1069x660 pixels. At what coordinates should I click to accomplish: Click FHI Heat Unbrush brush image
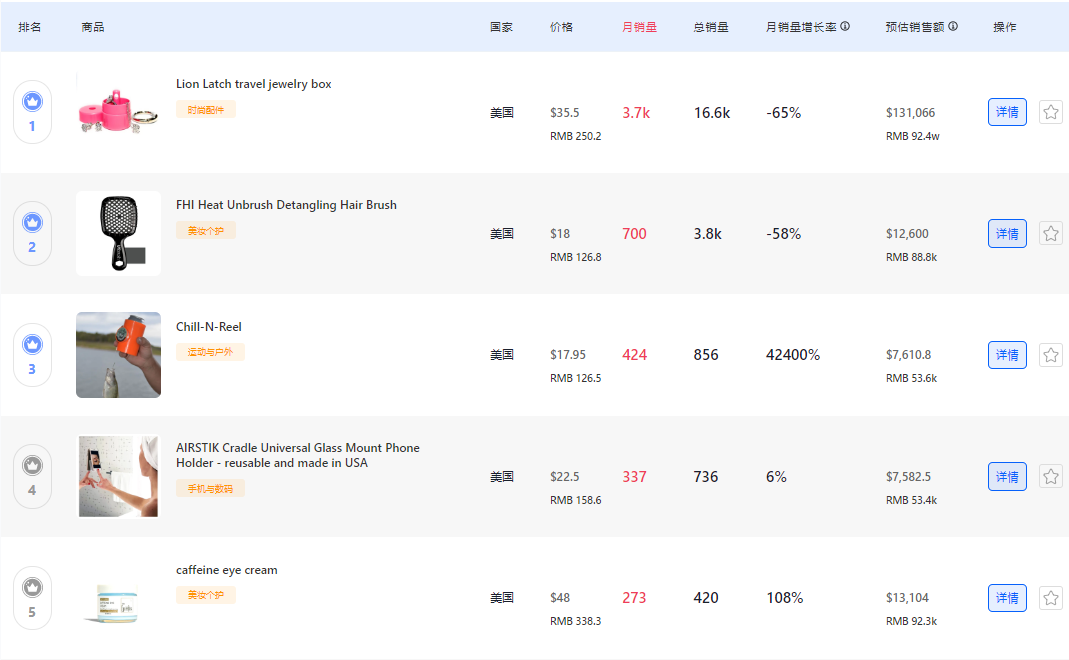click(118, 233)
